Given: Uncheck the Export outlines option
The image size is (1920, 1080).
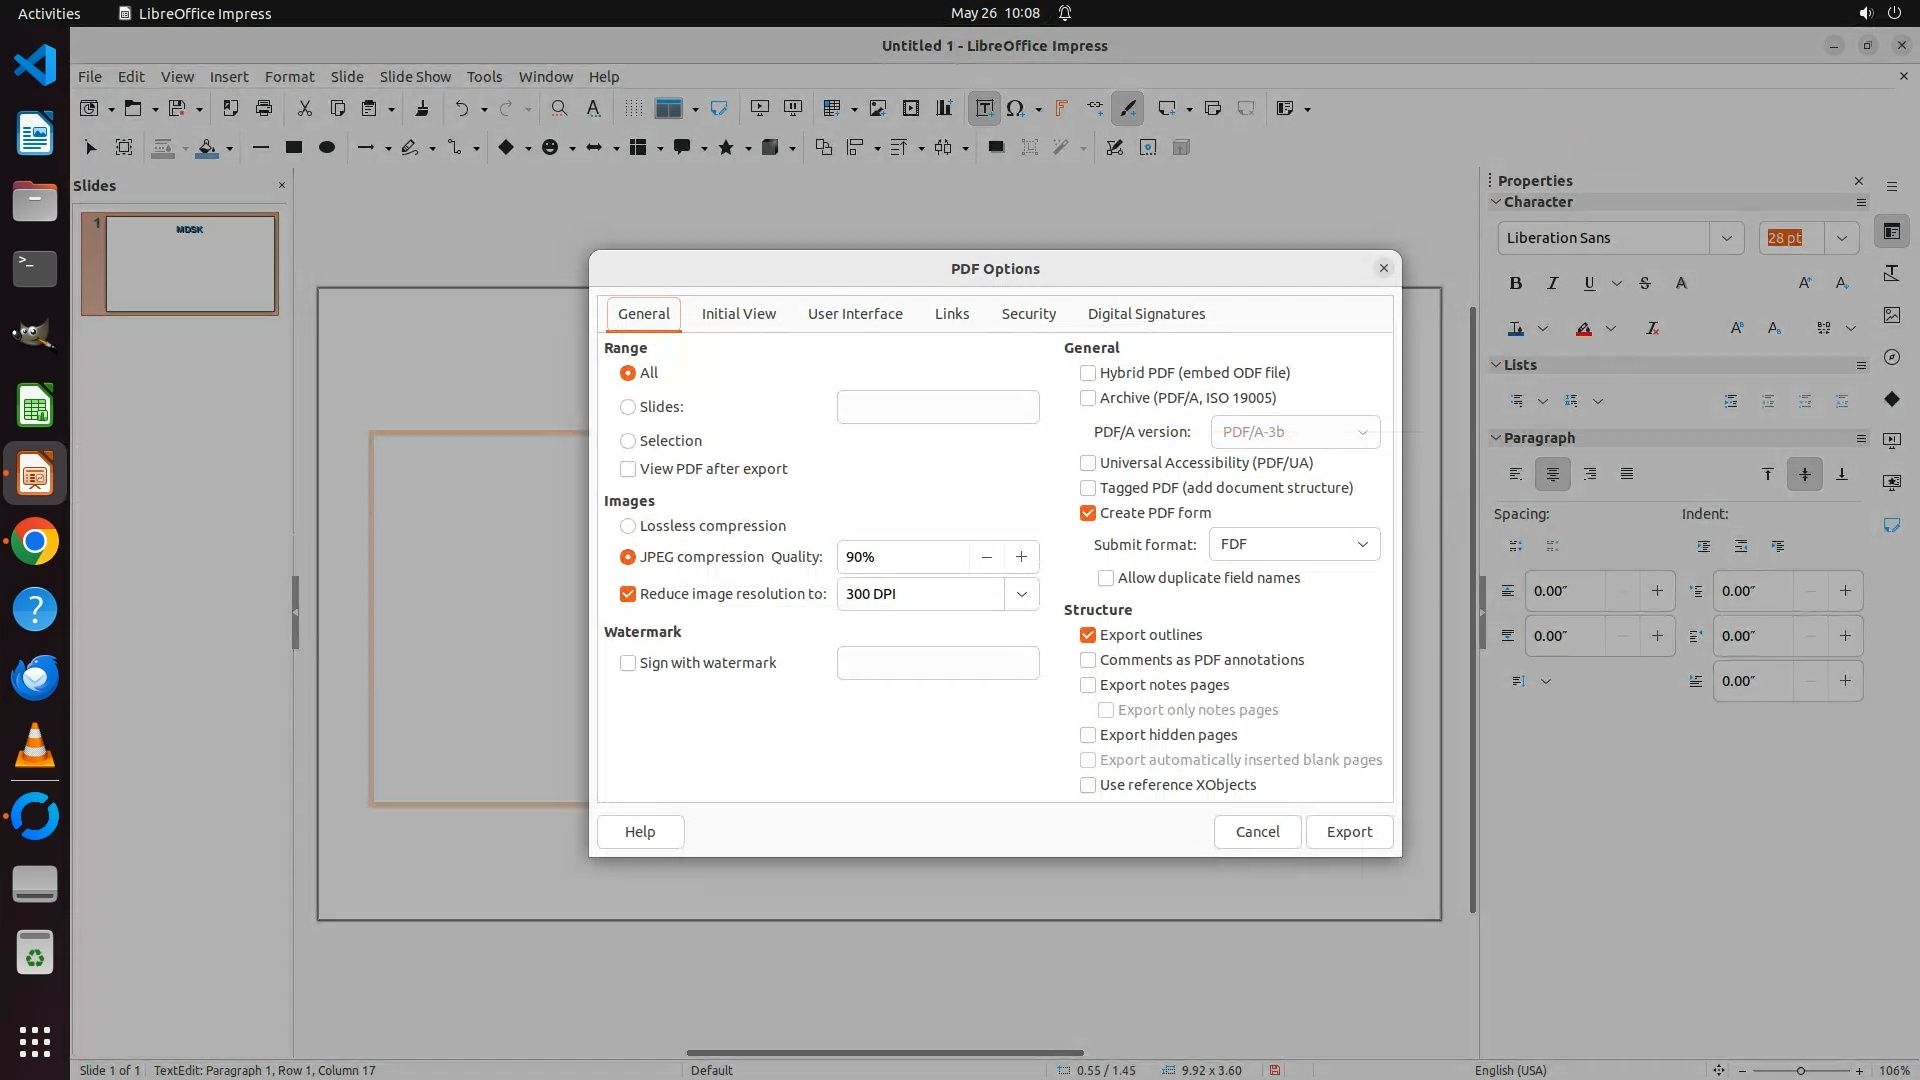Looking at the screenshot, I should coord(1088,635).
